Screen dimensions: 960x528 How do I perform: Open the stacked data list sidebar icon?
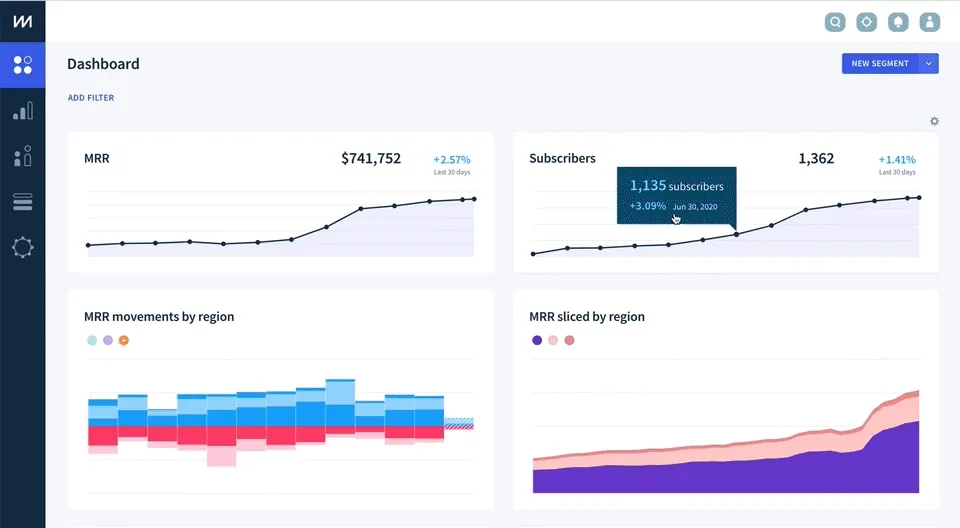click(23, 202)
